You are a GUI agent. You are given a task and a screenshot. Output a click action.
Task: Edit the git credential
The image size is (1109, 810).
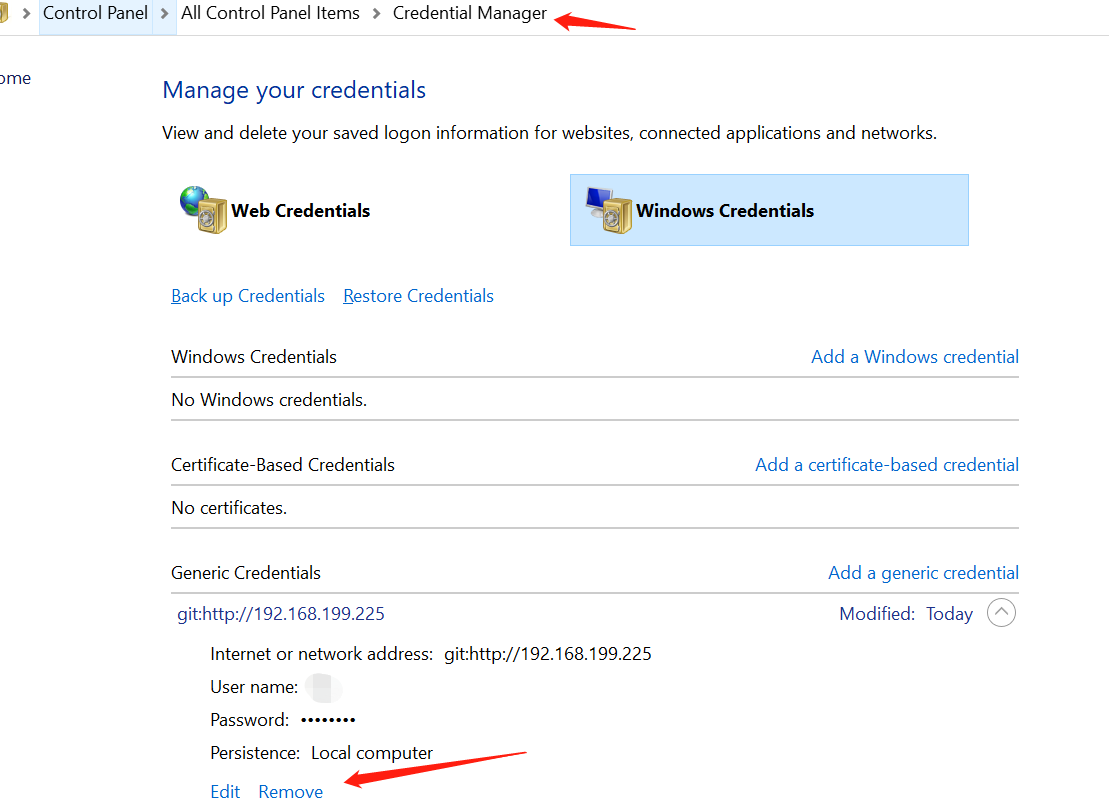pos(225,792)
